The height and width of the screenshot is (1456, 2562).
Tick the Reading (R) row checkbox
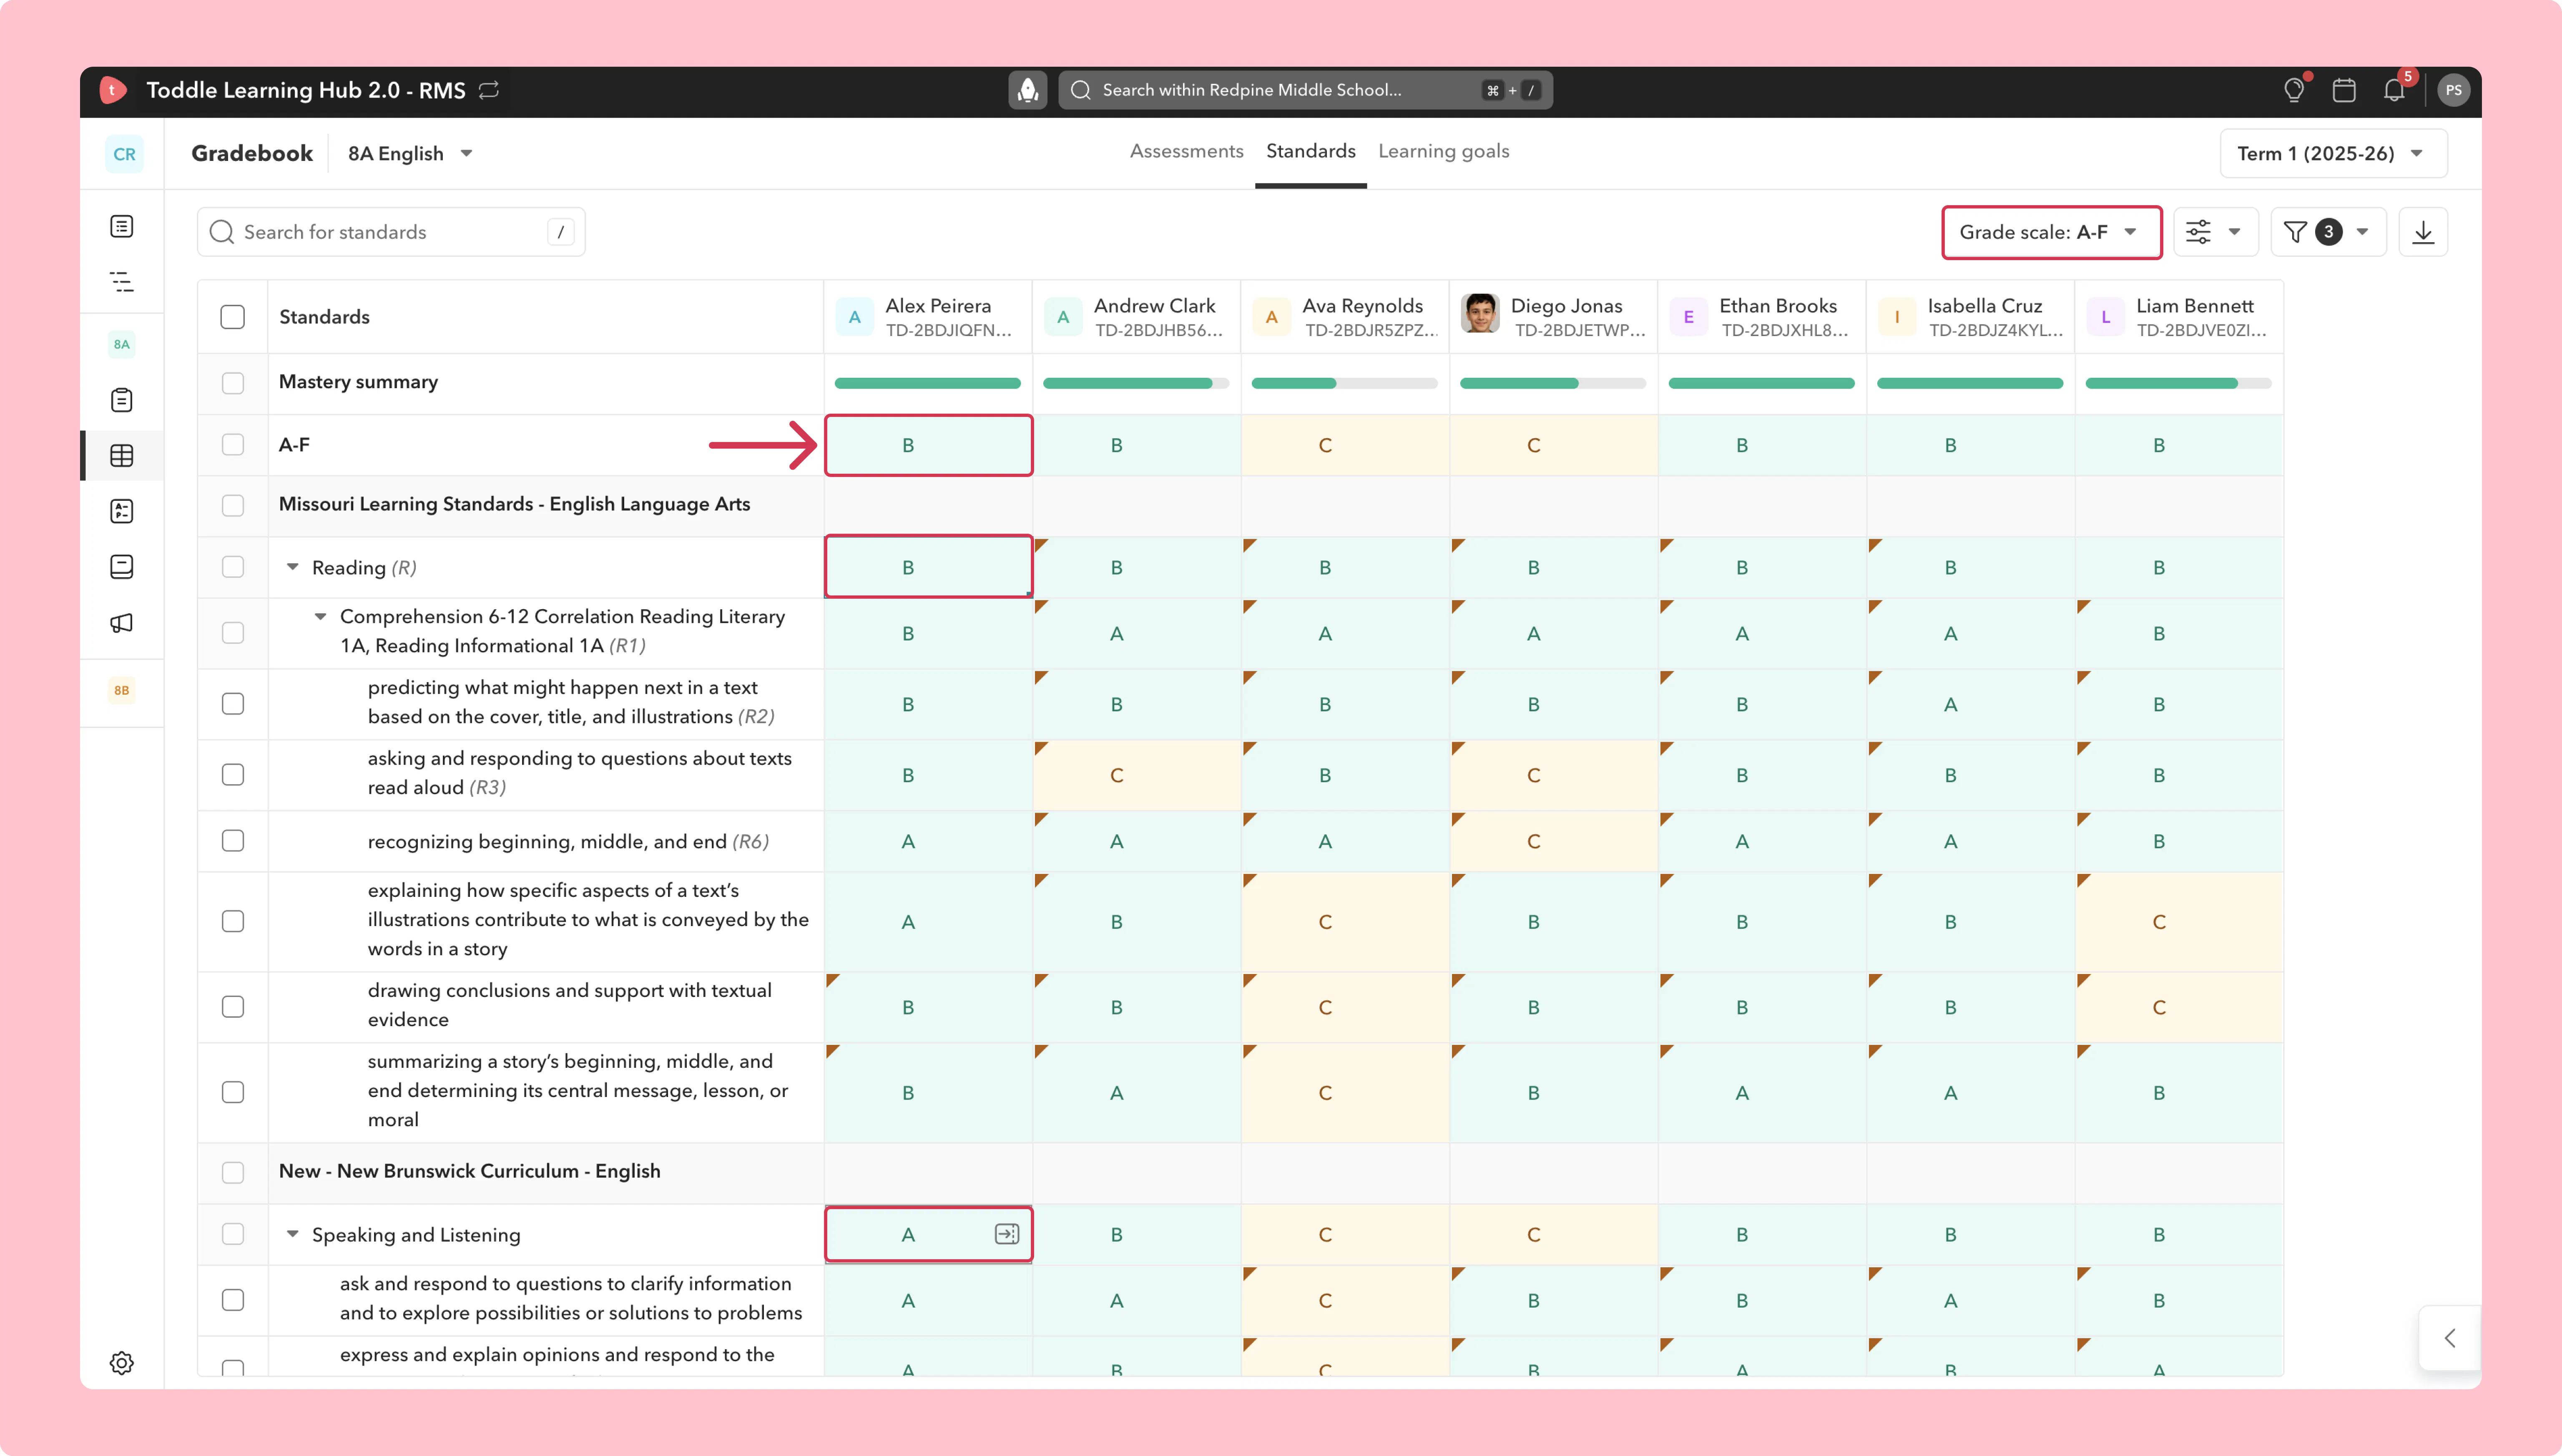[233, 567]
